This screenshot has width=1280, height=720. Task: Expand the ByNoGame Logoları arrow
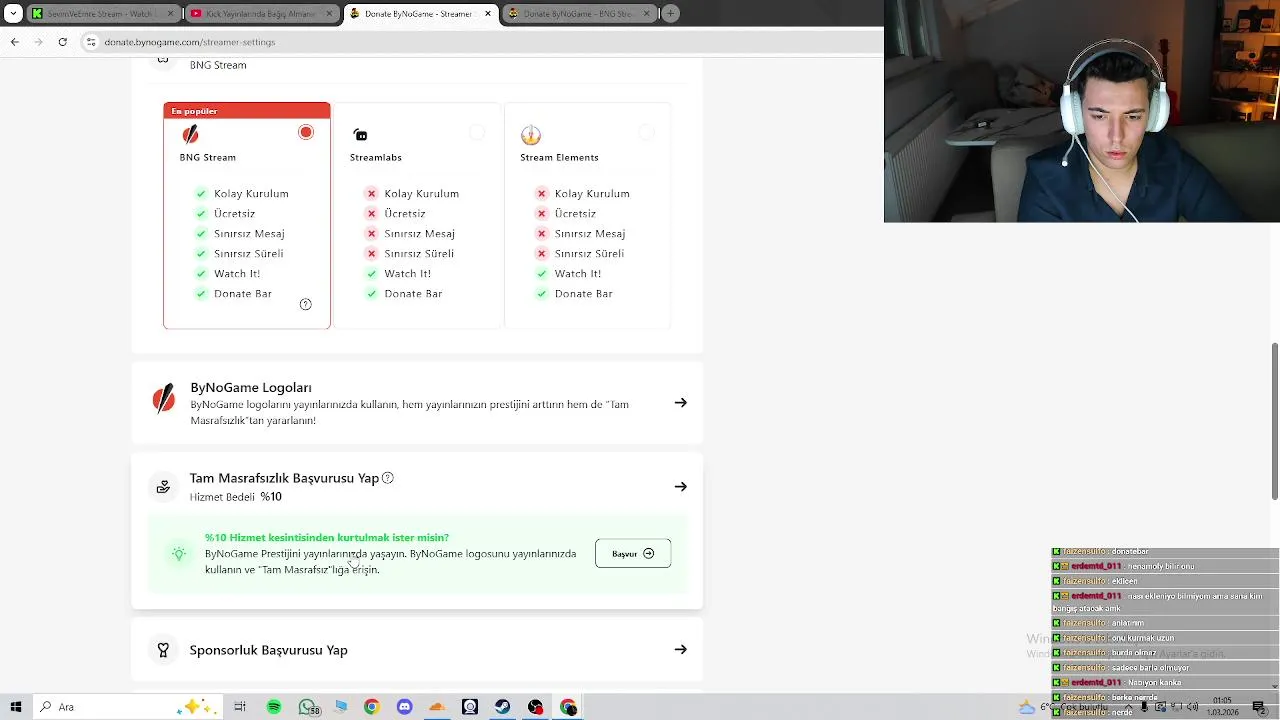tap(681, 403)
